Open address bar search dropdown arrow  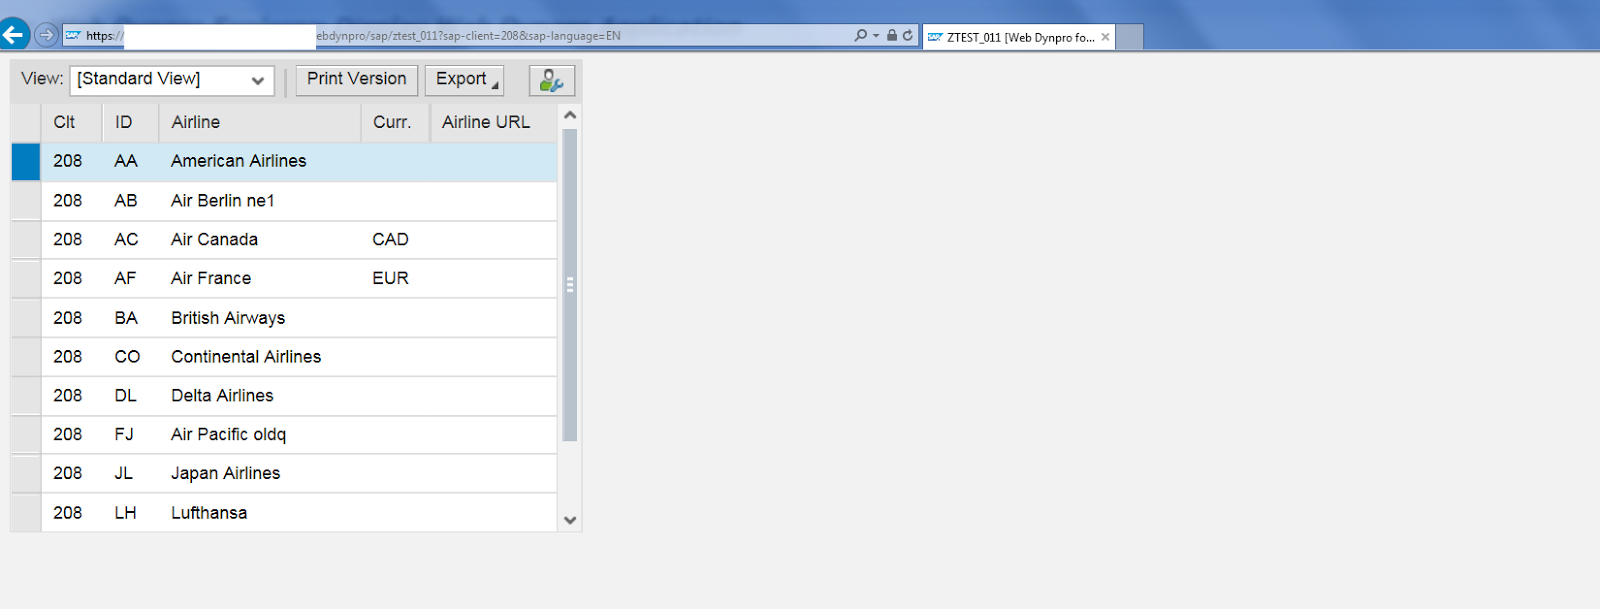(x=876, y=35)
